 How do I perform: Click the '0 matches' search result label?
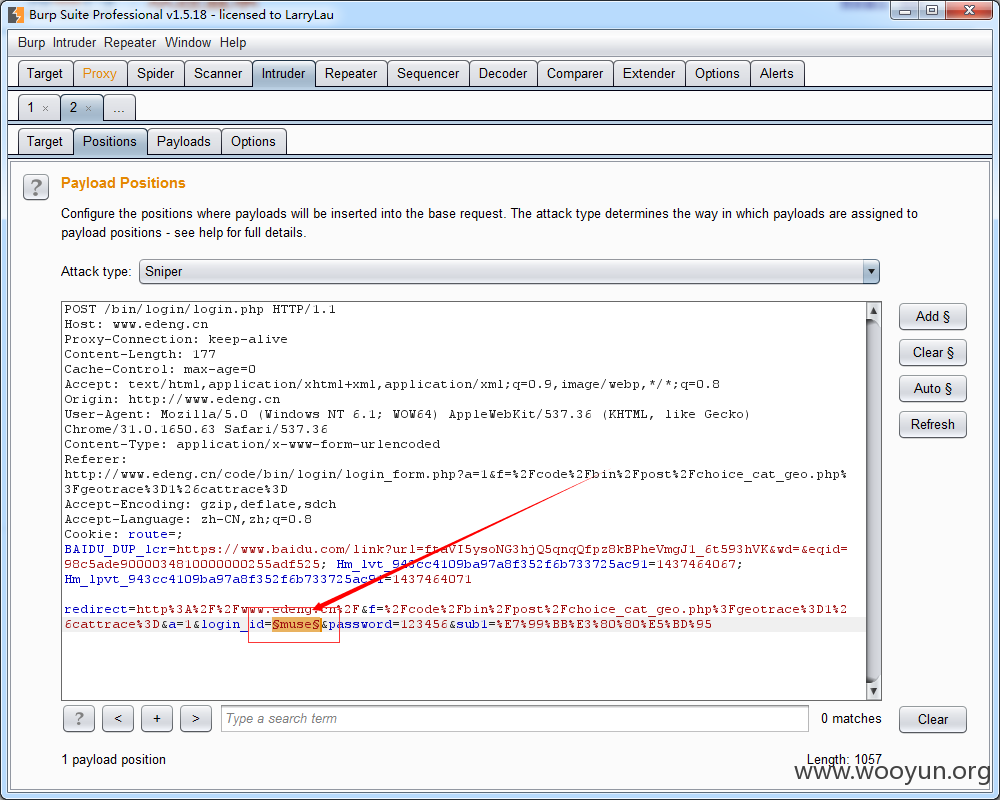(851, 718)
